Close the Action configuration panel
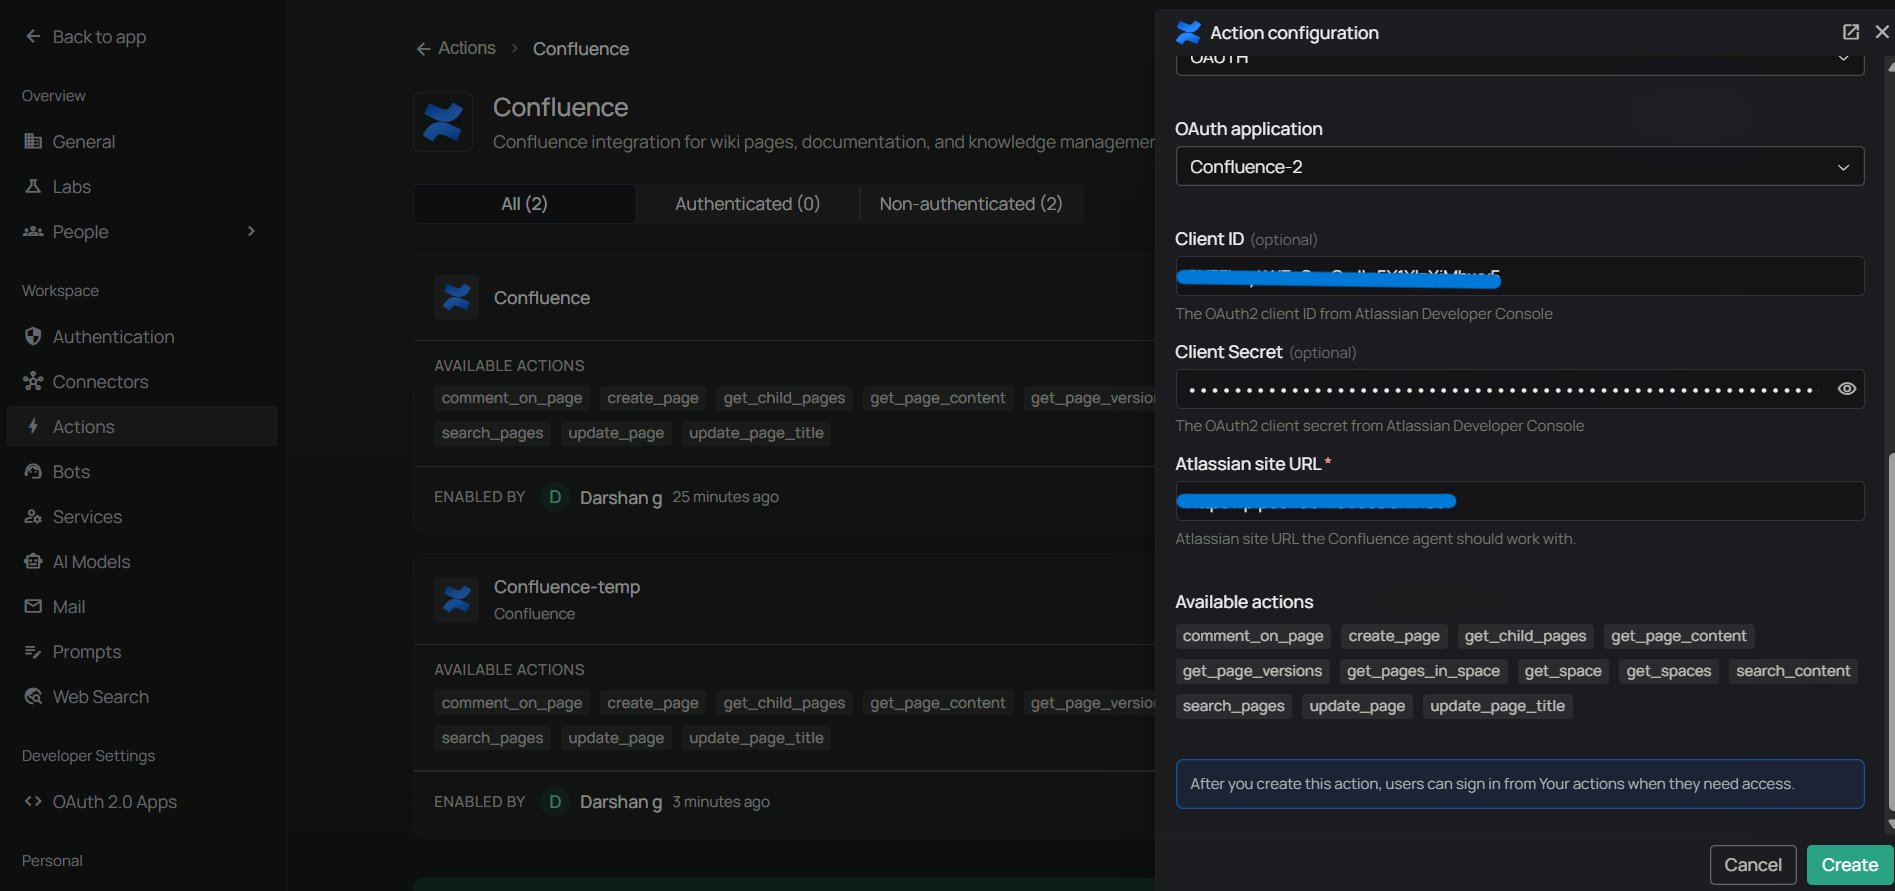 pos(1882,32)
